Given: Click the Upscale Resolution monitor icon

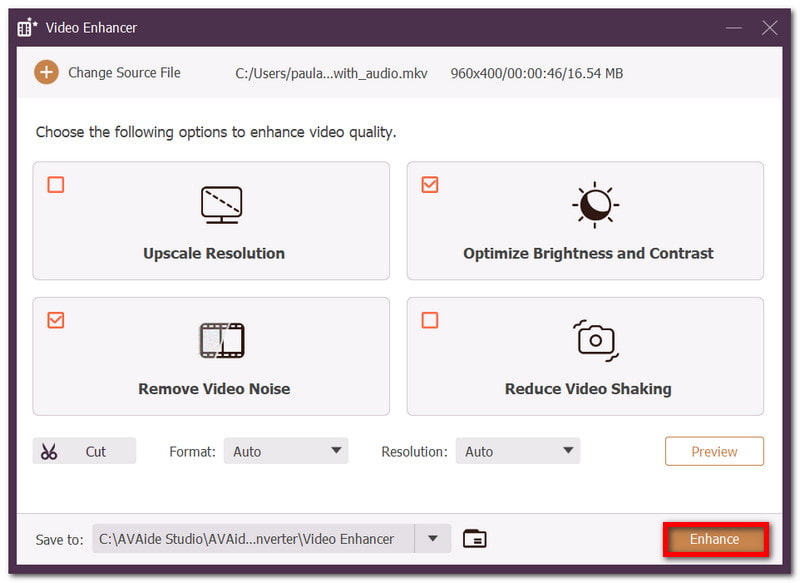Looking at the screenshot, I should click(x=221, y=205).
